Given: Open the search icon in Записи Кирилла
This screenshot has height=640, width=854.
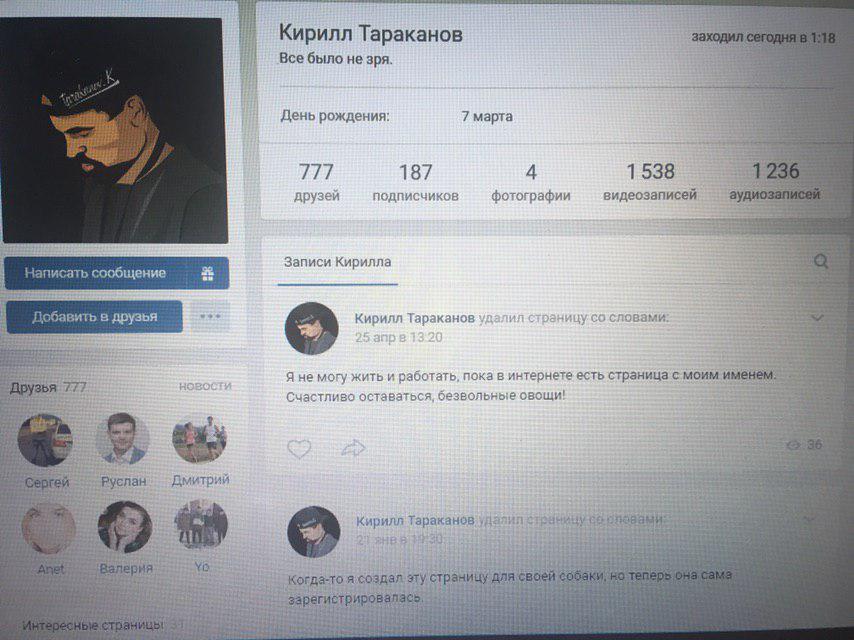Looking at the screenshot, I should click(x=821, y=262).
